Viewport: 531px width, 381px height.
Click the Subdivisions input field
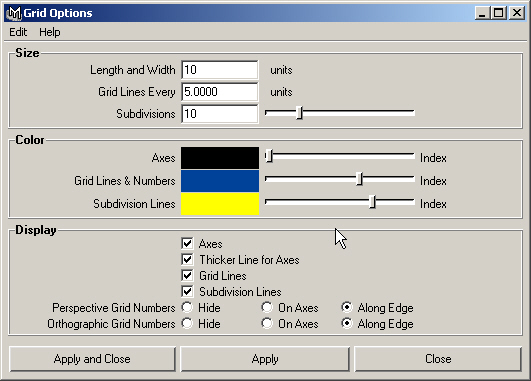[220, 114]
